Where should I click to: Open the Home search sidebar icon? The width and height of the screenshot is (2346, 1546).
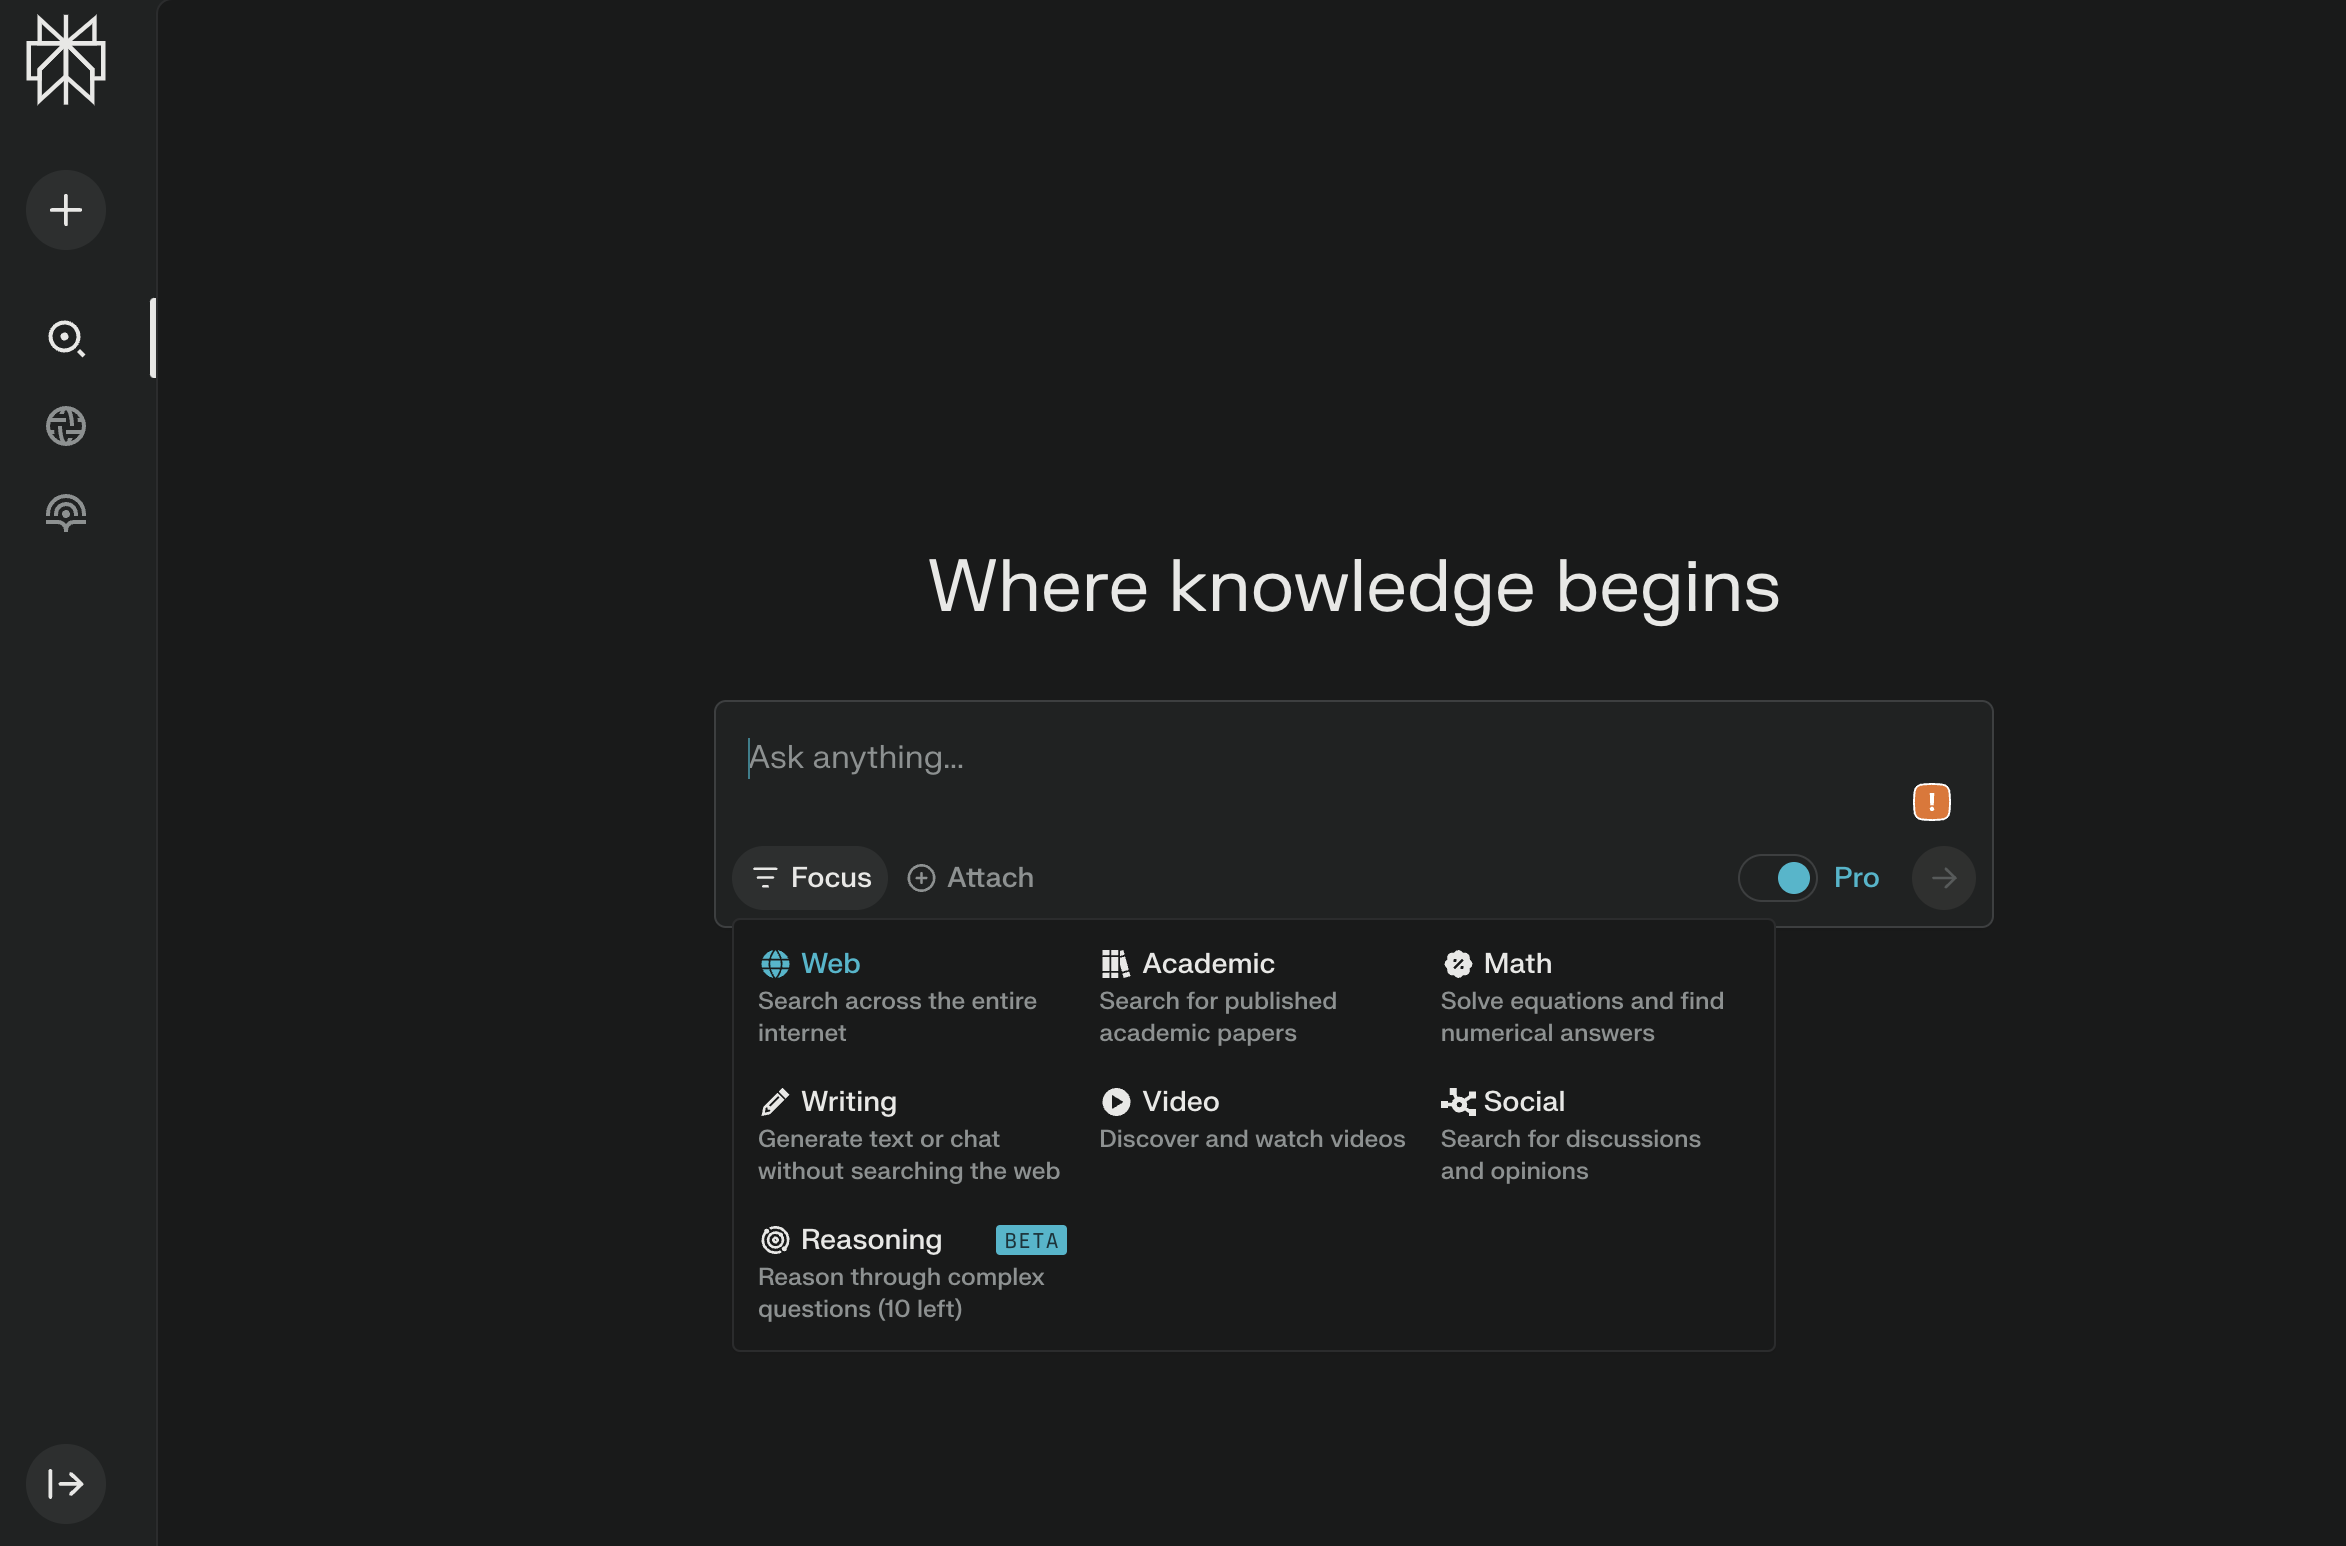point(66,339)
